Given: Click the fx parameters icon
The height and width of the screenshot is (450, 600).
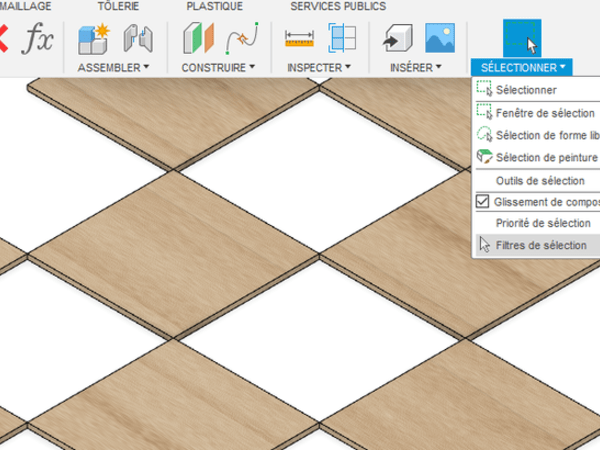Looking at the screenshot, I should coord(38,40).
